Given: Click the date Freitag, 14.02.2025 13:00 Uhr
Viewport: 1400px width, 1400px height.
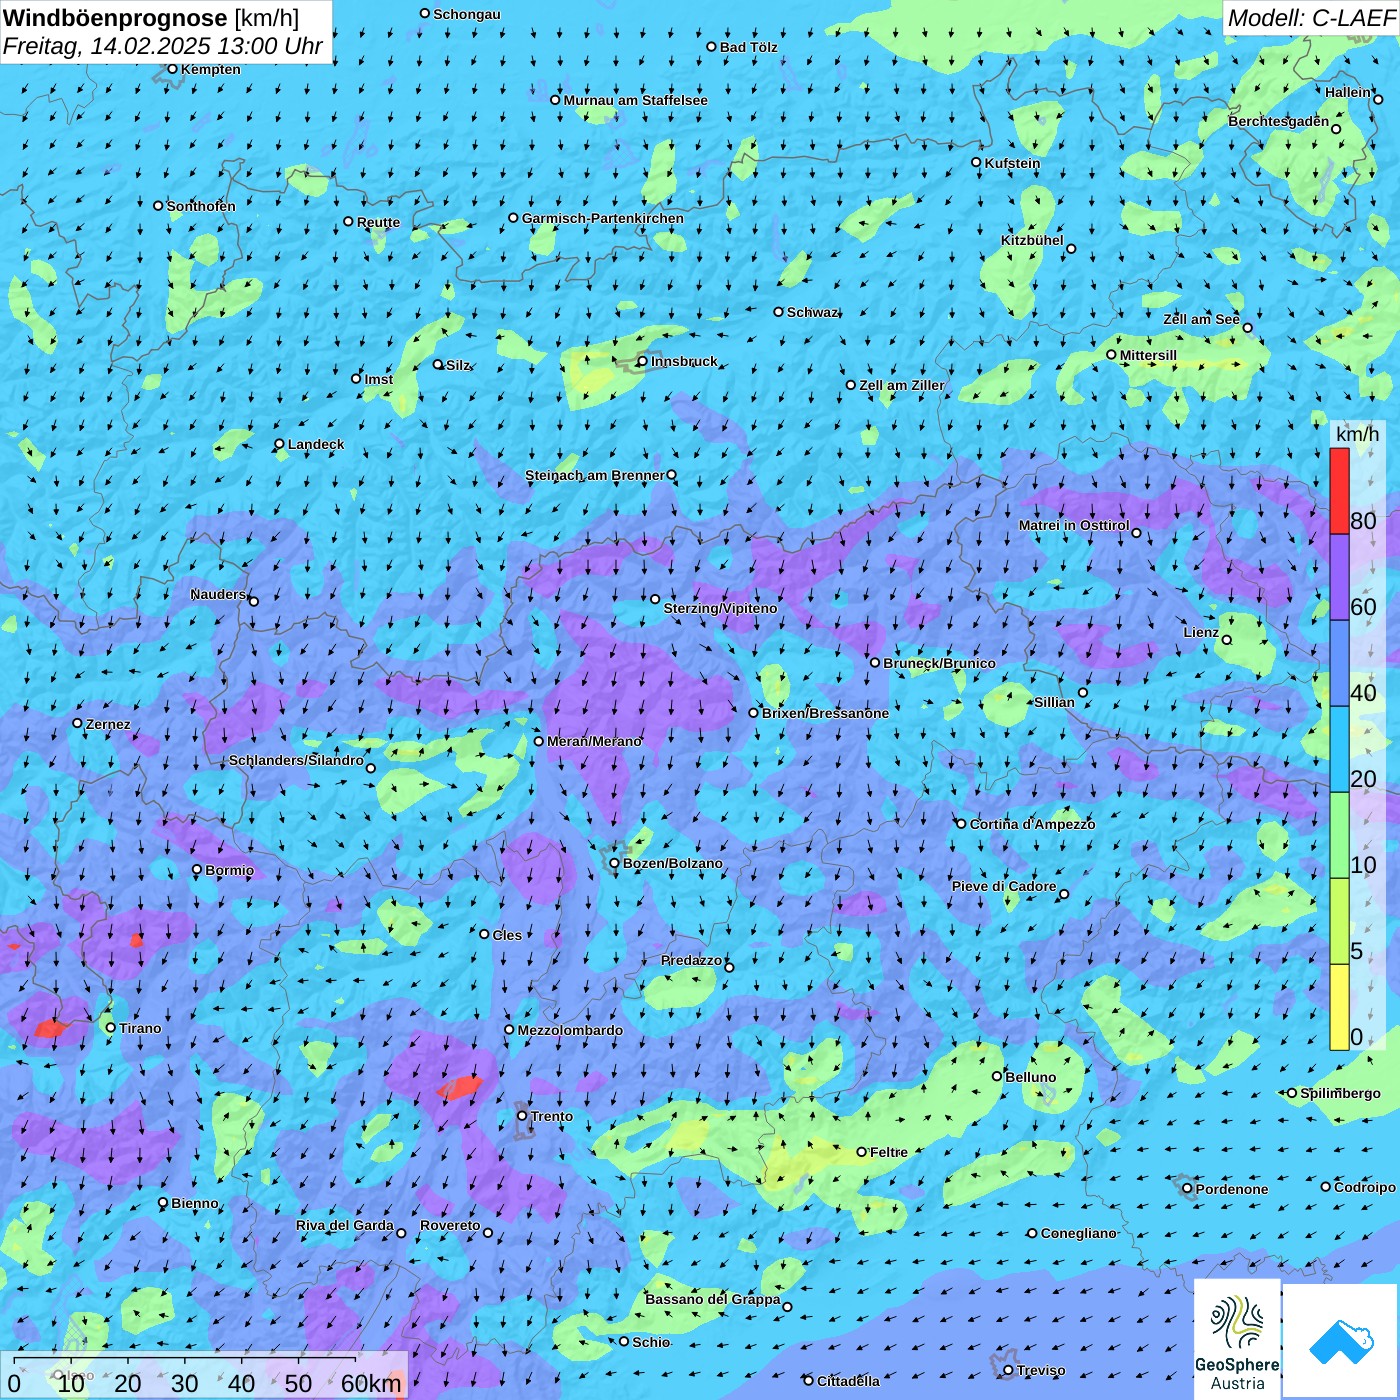Looking at the screenshot, I should coord(163,46).
